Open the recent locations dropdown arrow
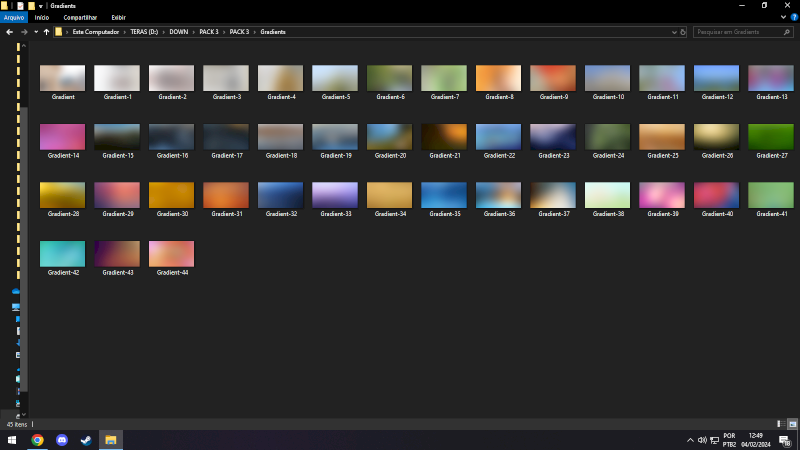The width and height of the screenshot is (800, 450). [35, 32]
